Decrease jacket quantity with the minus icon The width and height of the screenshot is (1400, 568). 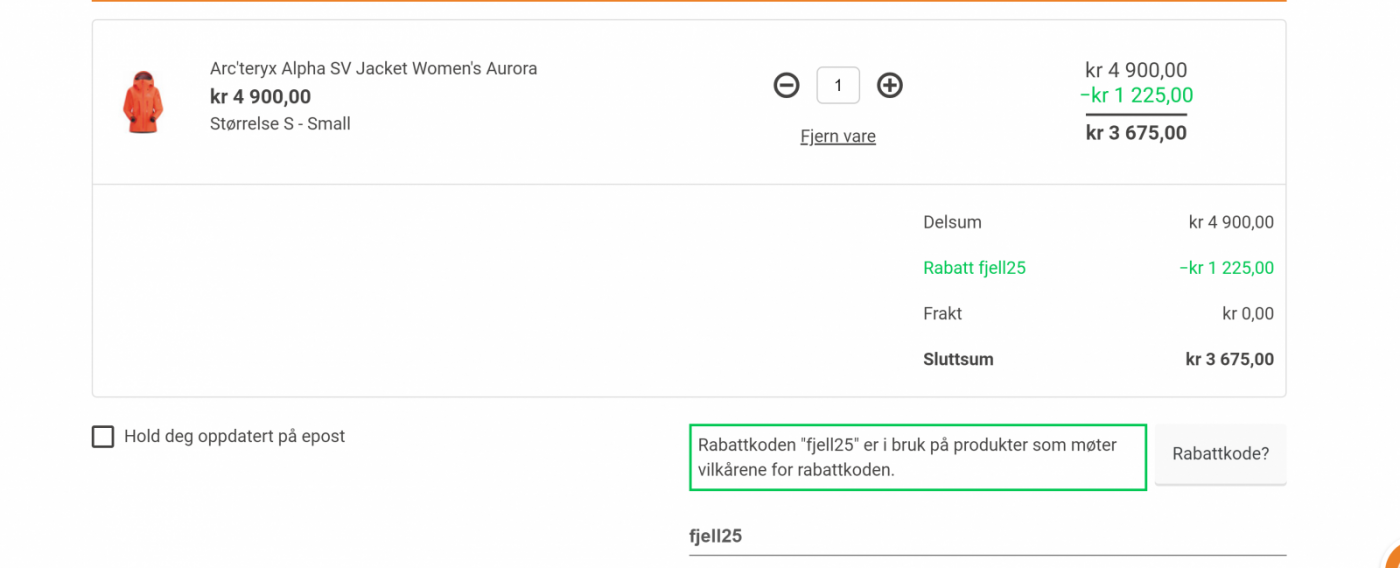[x=787, y=86]
